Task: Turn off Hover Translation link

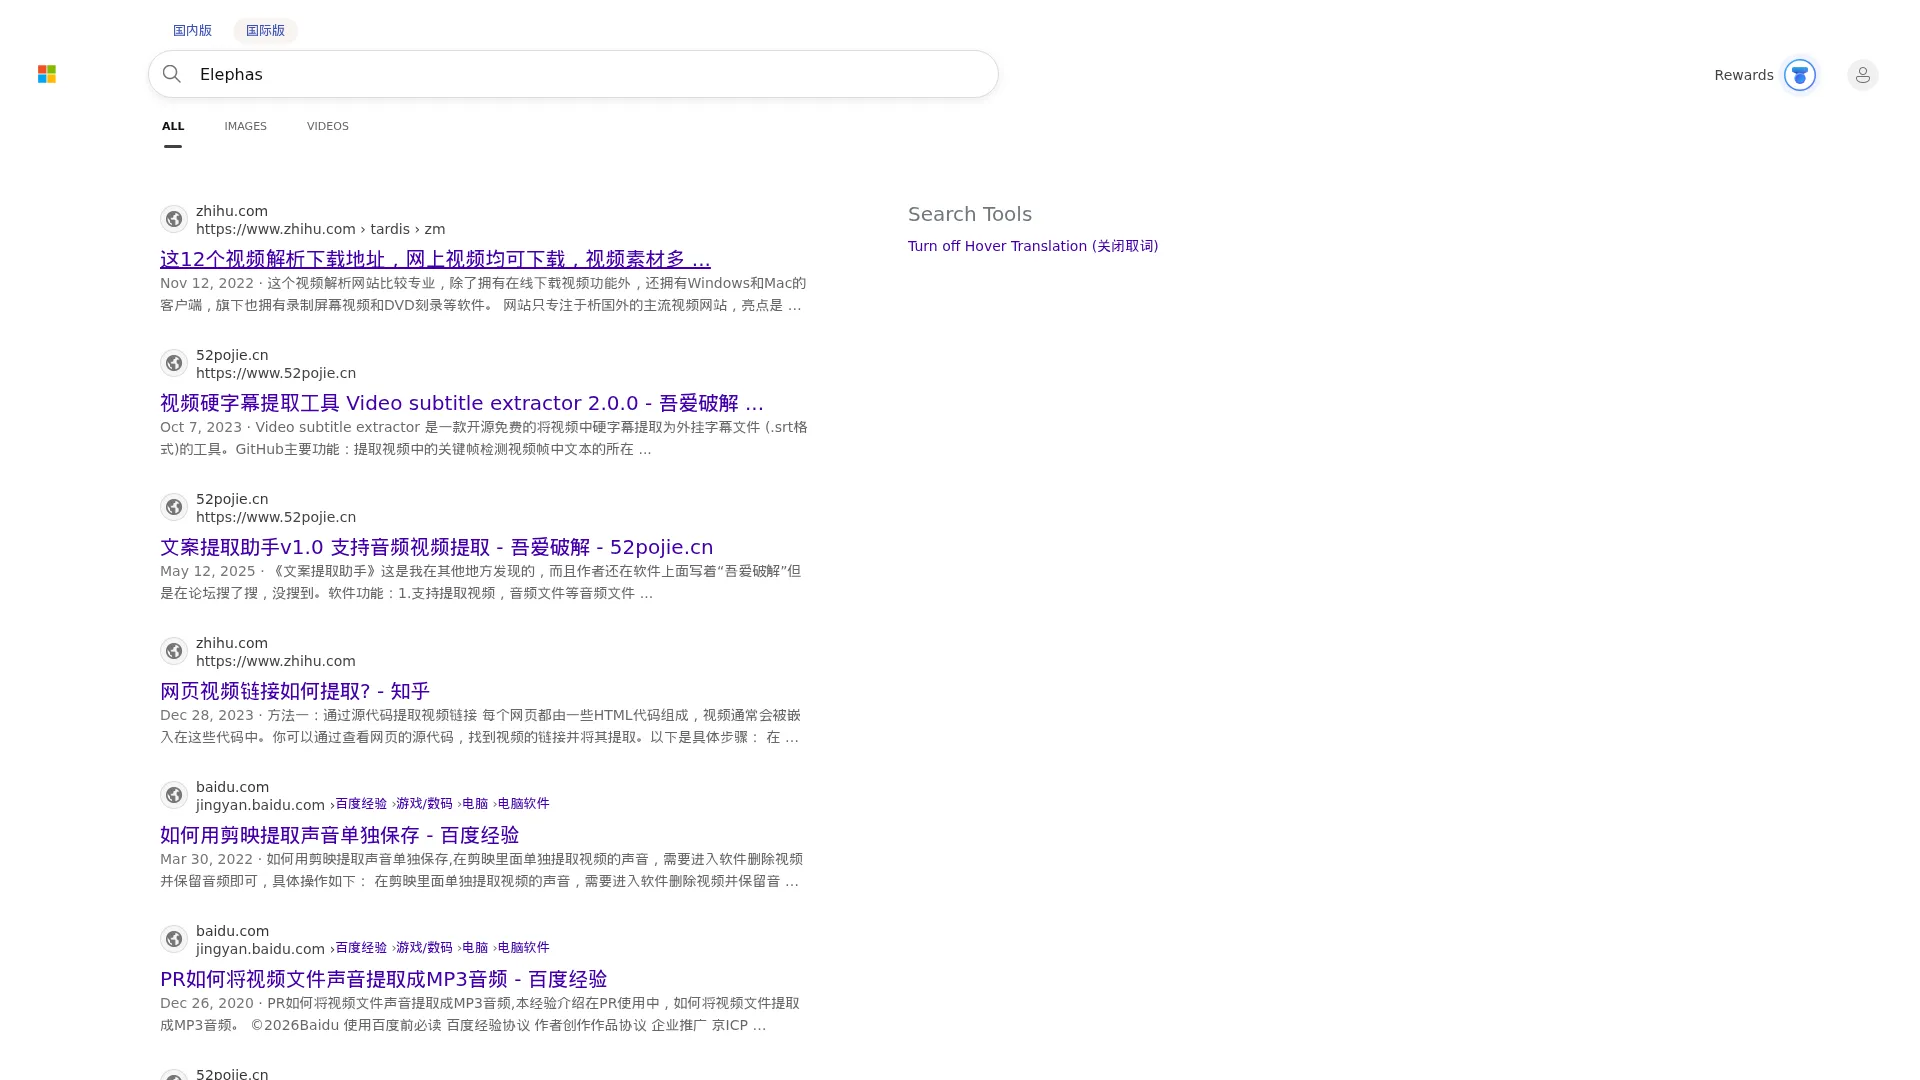Action: pos(1033,246)
